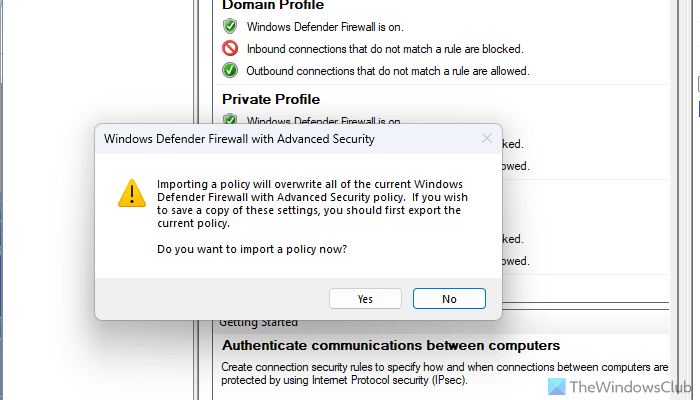700x400 pixels.
Task: Click "Authenticate communications between computers" heading
Action: pos(390,346)
